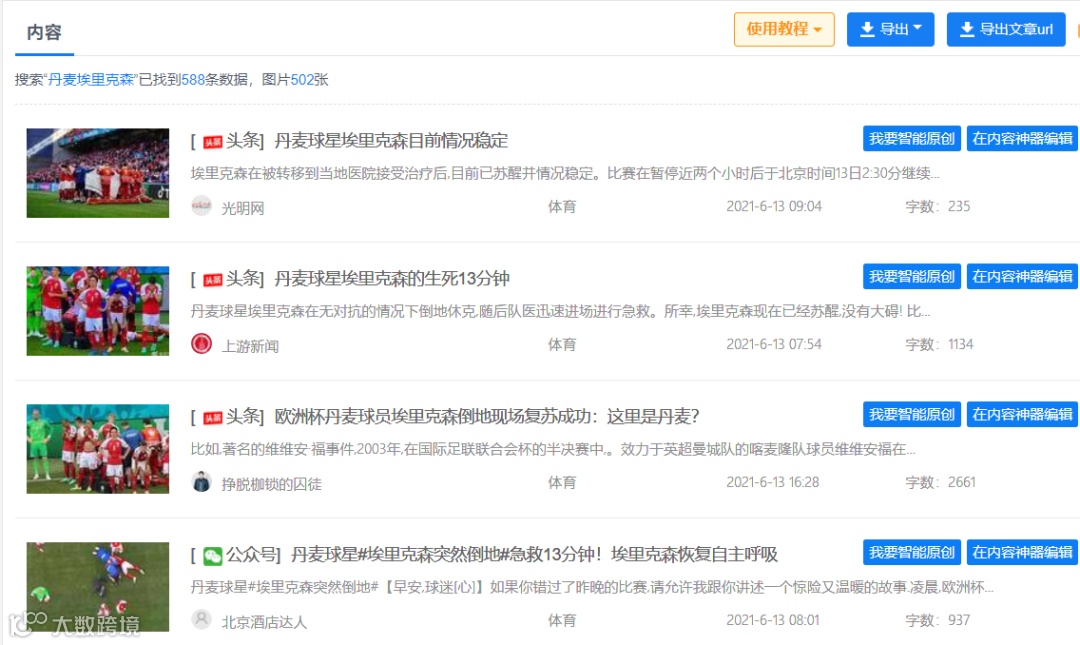Click the 上游新闻 red avatar icon
Image resolution: width=1080 pixels, height=645 pixels.
pyautogui.click(x=201, y=343)
